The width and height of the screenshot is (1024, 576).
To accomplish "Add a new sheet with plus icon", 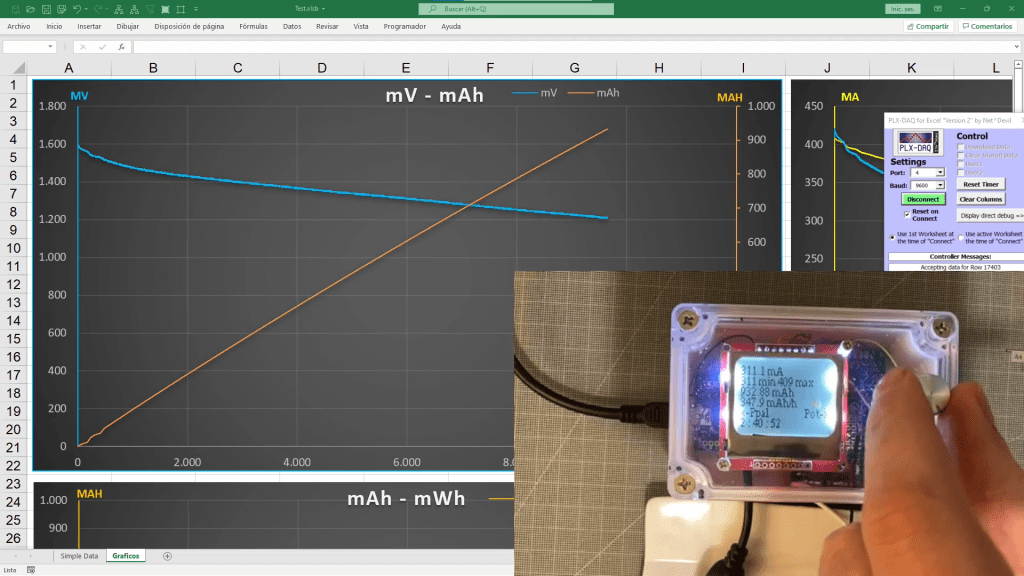I will pyautogui.click(x=167, y=555).
